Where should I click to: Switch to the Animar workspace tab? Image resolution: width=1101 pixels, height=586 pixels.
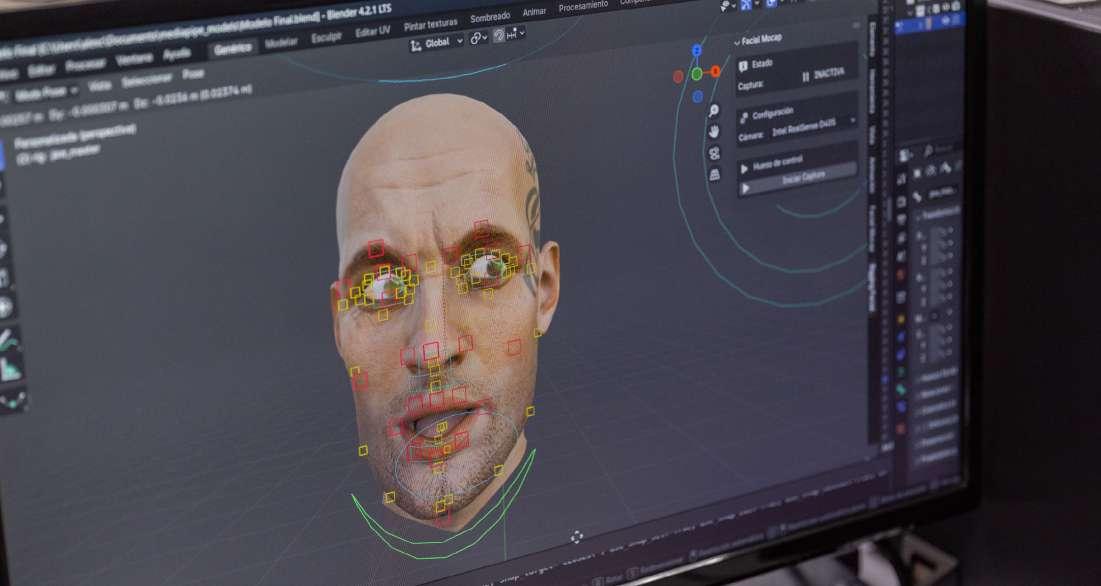(x=534, y=13)
